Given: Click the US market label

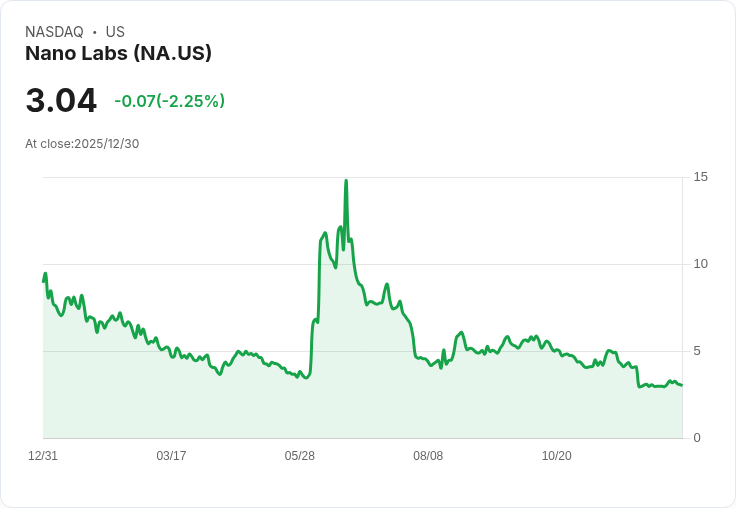Looking at the screenshot, I should (115, 32).
